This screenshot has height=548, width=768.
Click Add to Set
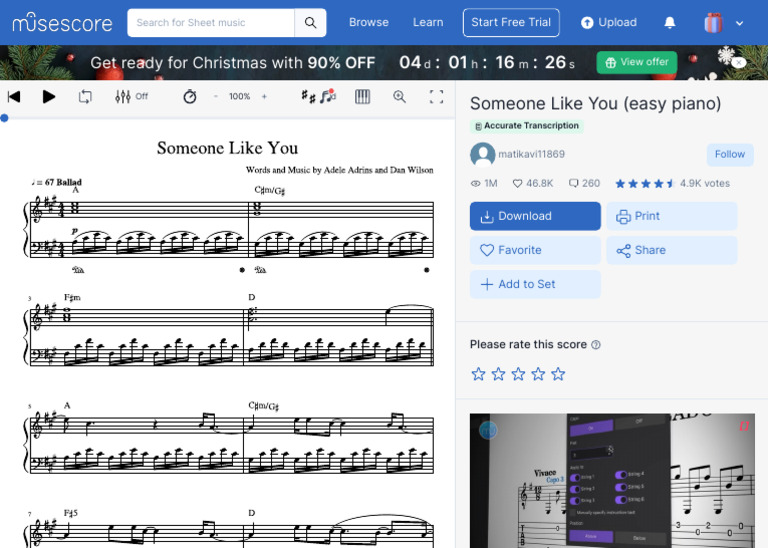click(x=535, y=285)
